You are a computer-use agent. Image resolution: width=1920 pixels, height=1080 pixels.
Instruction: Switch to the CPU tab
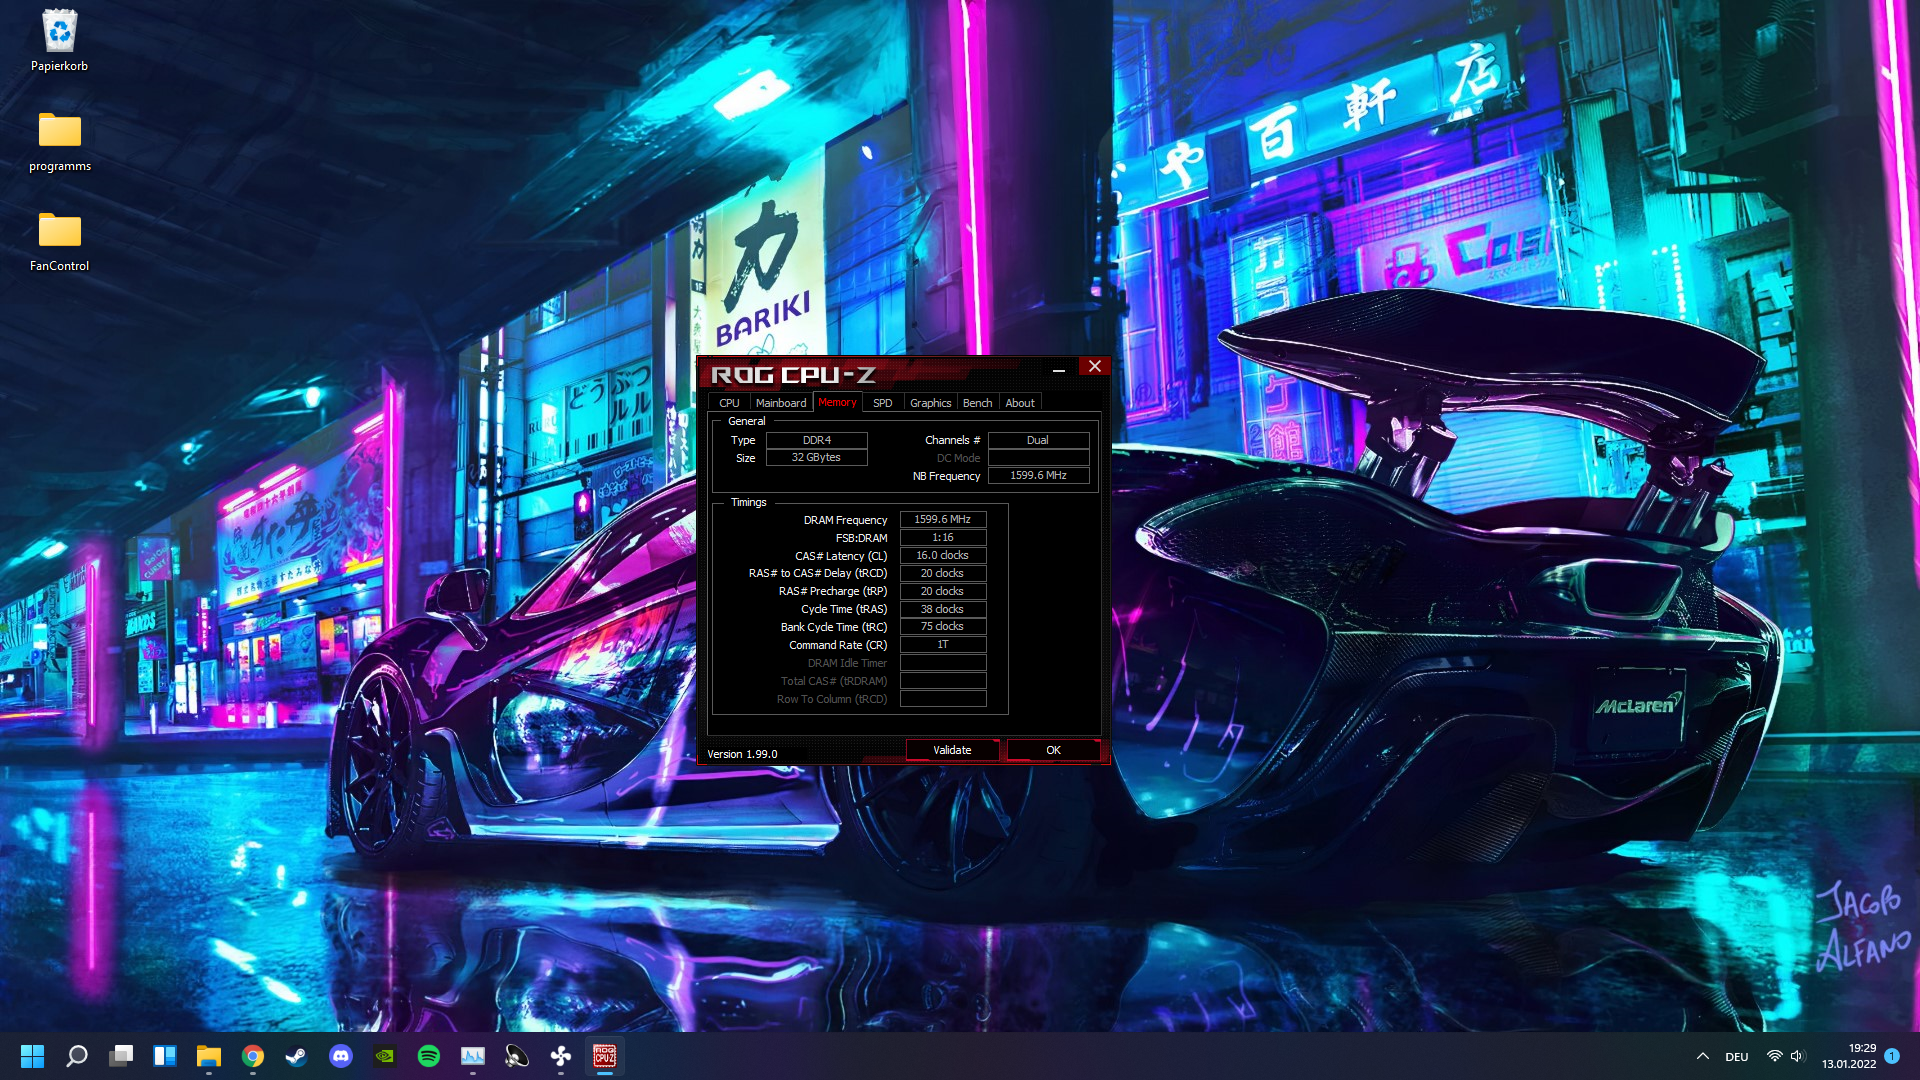(729, 403)
